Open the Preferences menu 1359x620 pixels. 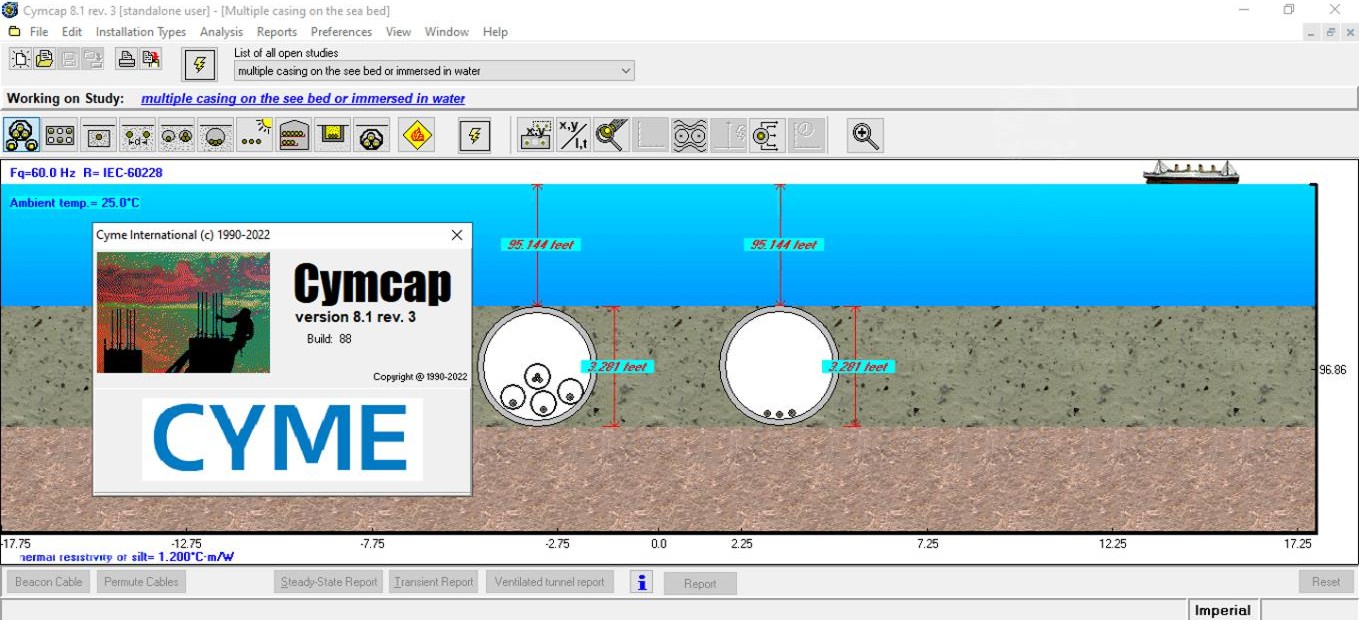(x=341, y=32)
